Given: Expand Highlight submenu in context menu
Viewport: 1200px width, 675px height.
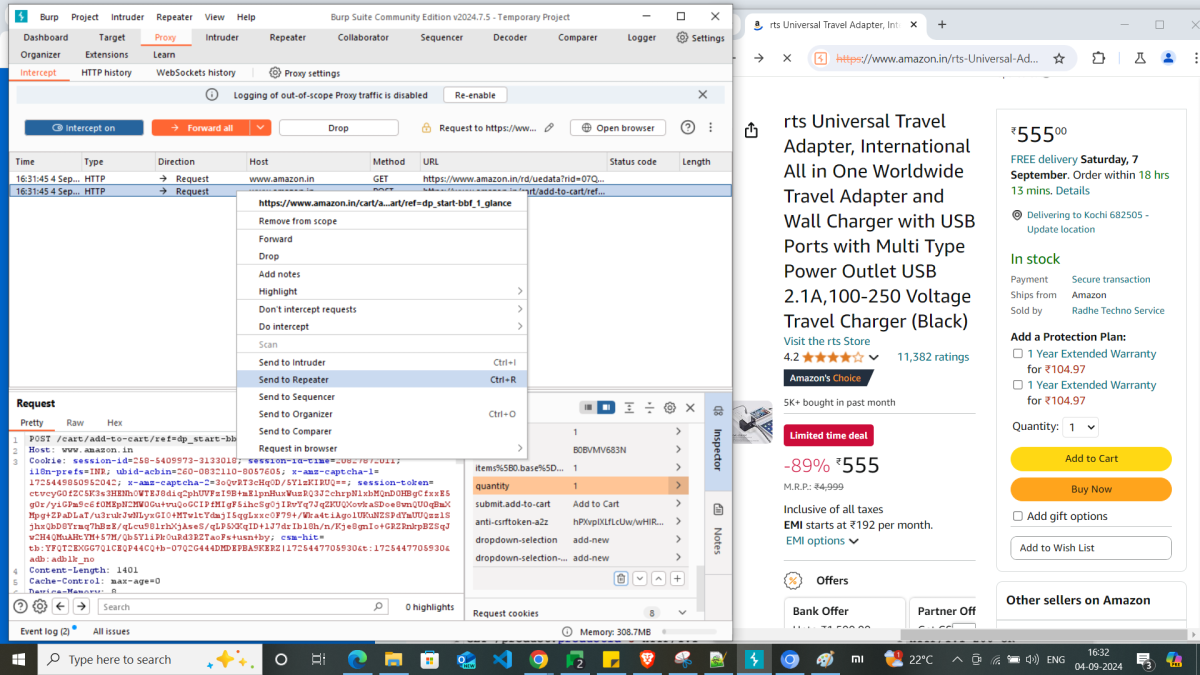Looking at the screenshot, I should (520, 291).
